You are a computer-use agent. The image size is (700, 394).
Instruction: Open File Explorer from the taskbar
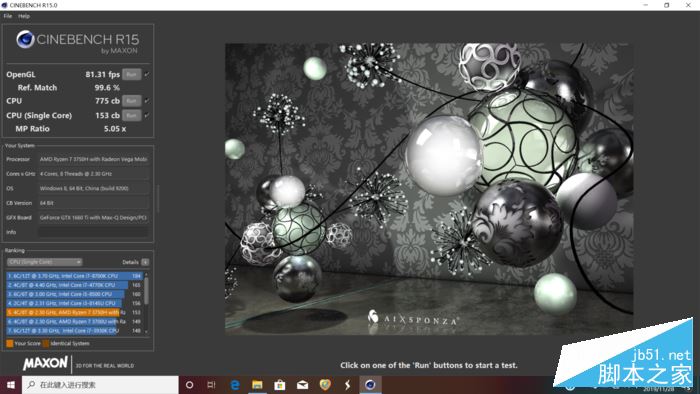(257, 385)
